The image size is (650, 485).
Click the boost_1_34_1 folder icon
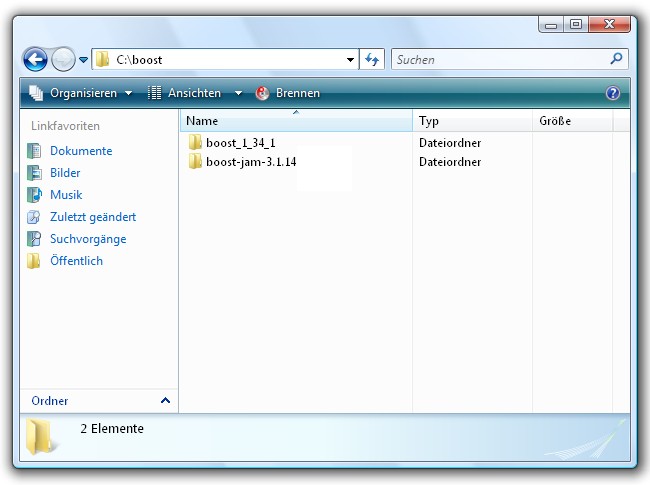point(195,142)
